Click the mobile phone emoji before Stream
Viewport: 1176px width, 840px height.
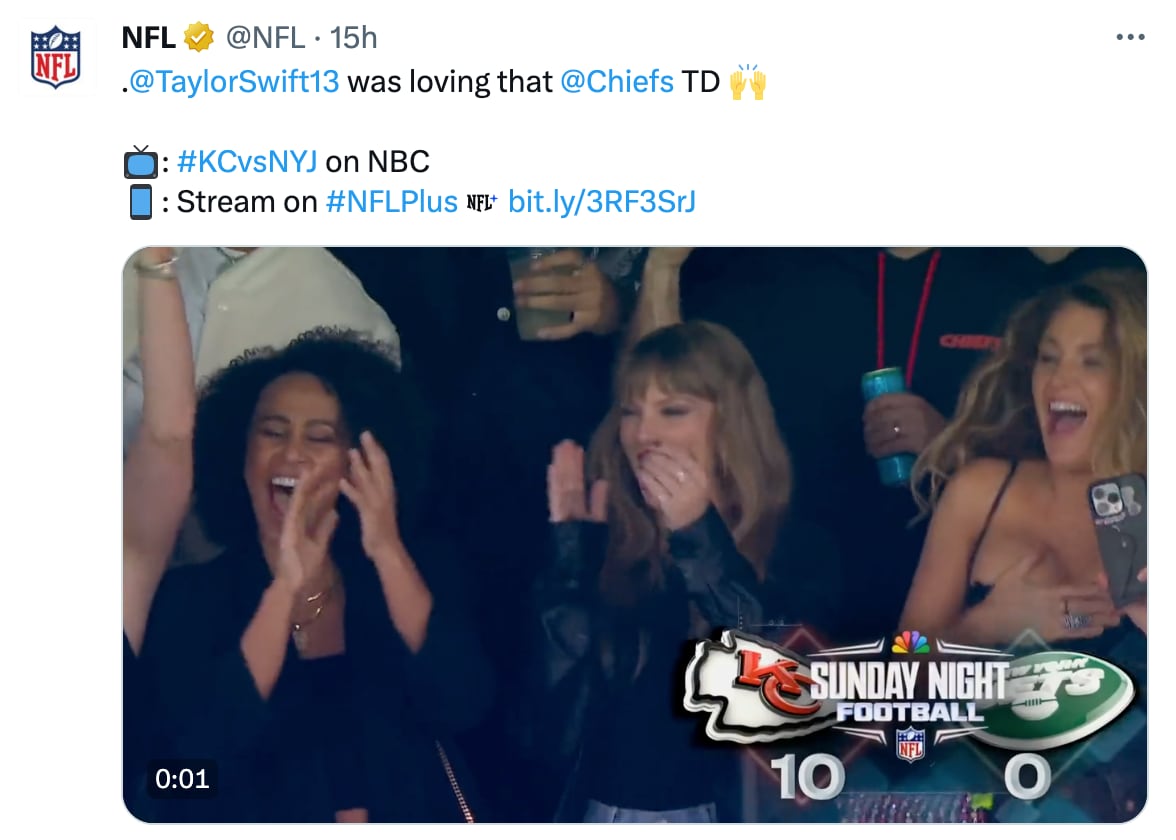[x=140, y=202]
